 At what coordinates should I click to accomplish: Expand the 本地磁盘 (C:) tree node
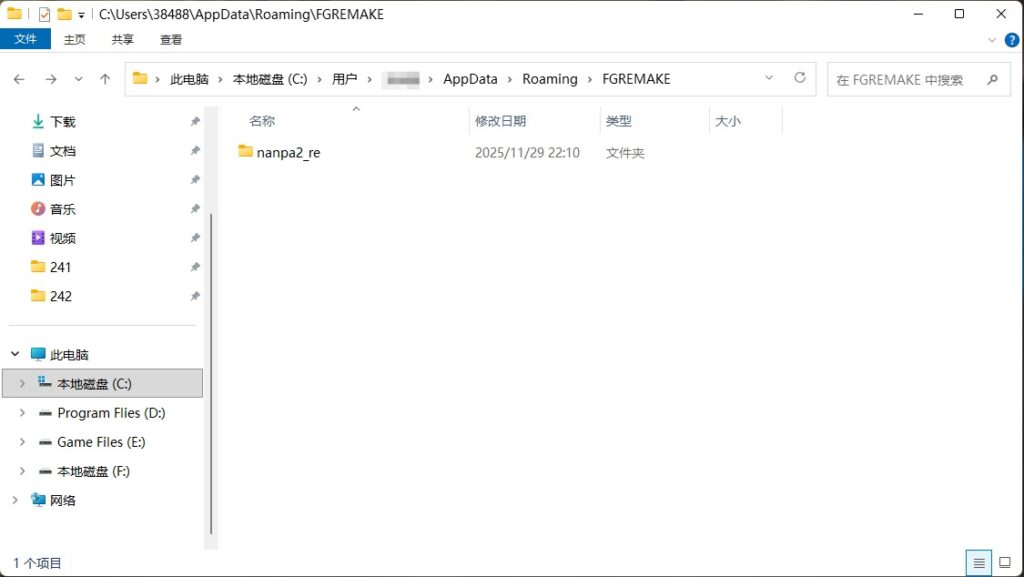(22, 384)
